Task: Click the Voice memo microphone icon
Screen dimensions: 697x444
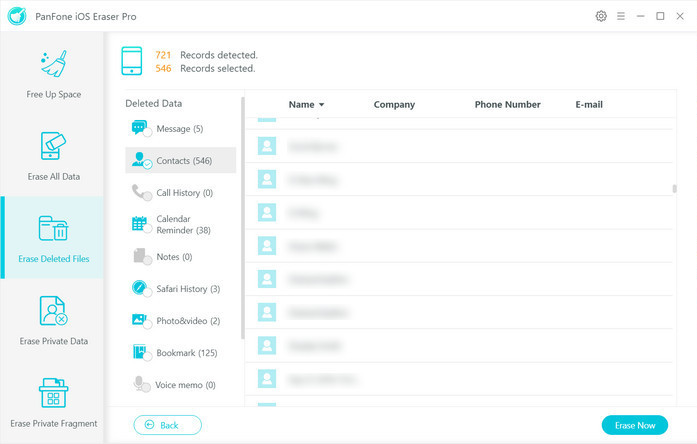Action: tap(139, 383)
